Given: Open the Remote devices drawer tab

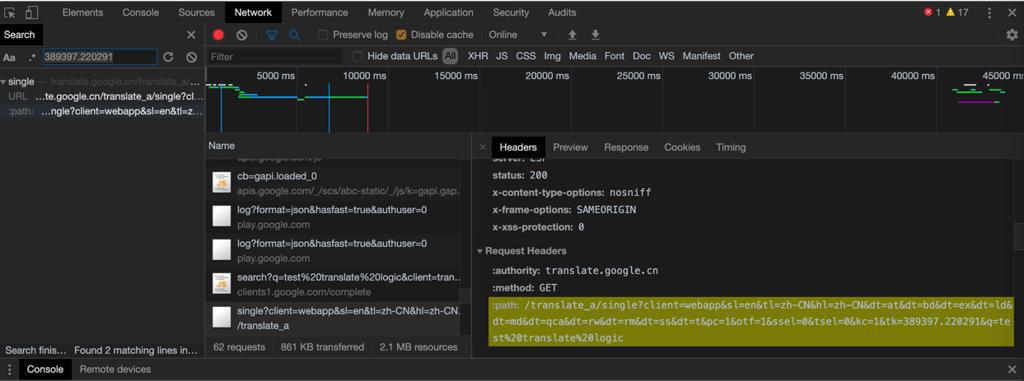Looking at the screenshot, I should coord(115,369).
